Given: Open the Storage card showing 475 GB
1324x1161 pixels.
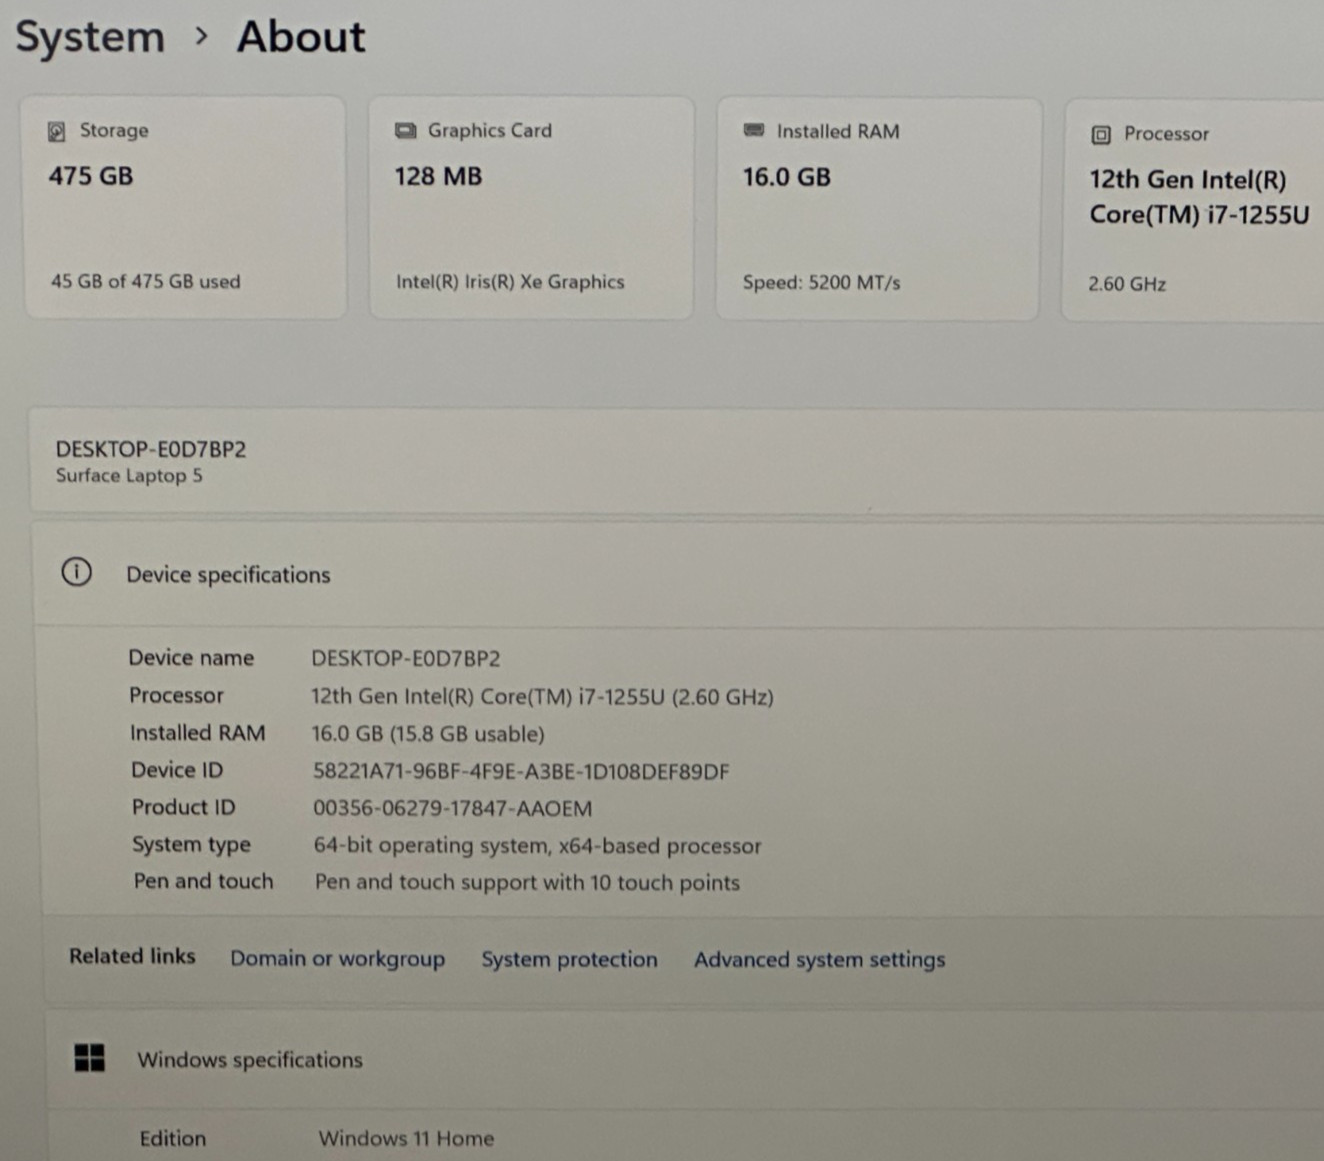Looking at the screenshot, I should [x=185, y=207].
